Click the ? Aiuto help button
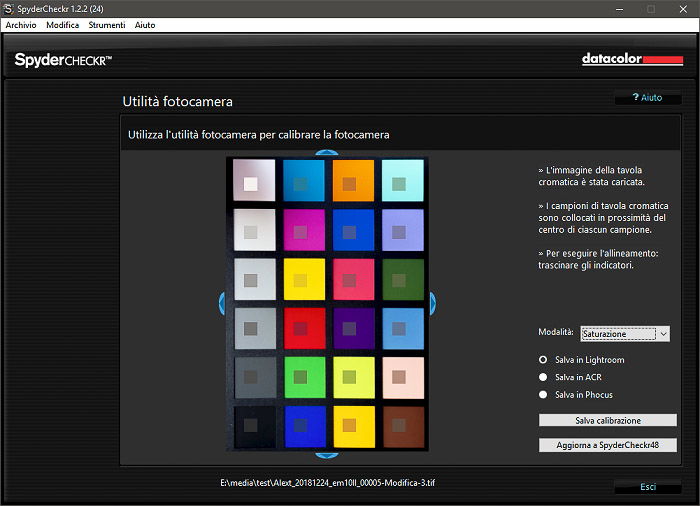 click(x=648, y=97)
